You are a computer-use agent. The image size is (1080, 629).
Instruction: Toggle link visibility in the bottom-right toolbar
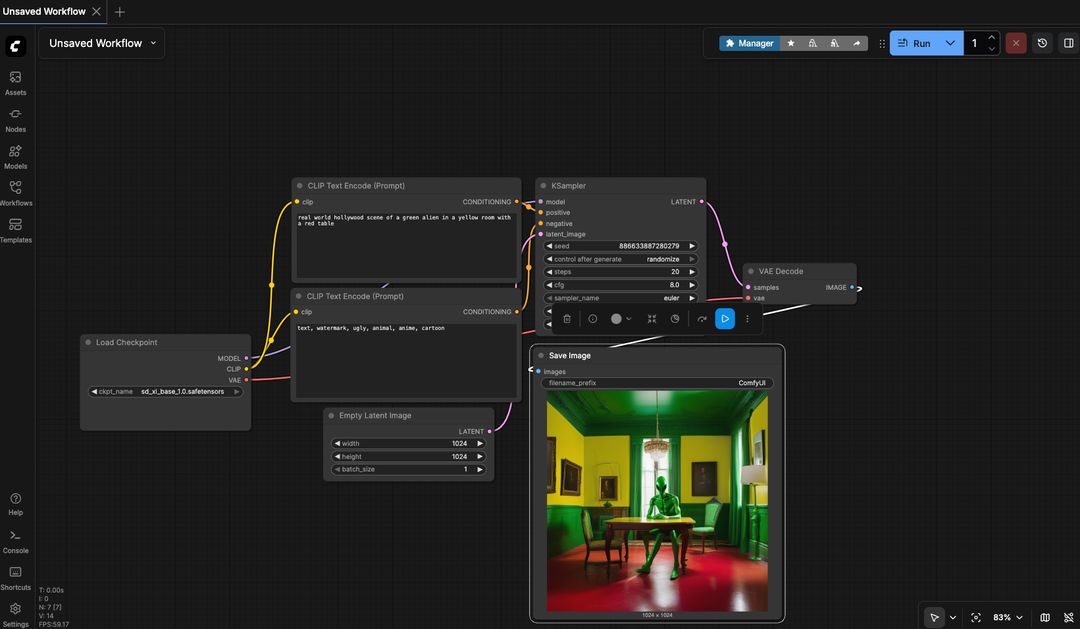pos(1068,617)
